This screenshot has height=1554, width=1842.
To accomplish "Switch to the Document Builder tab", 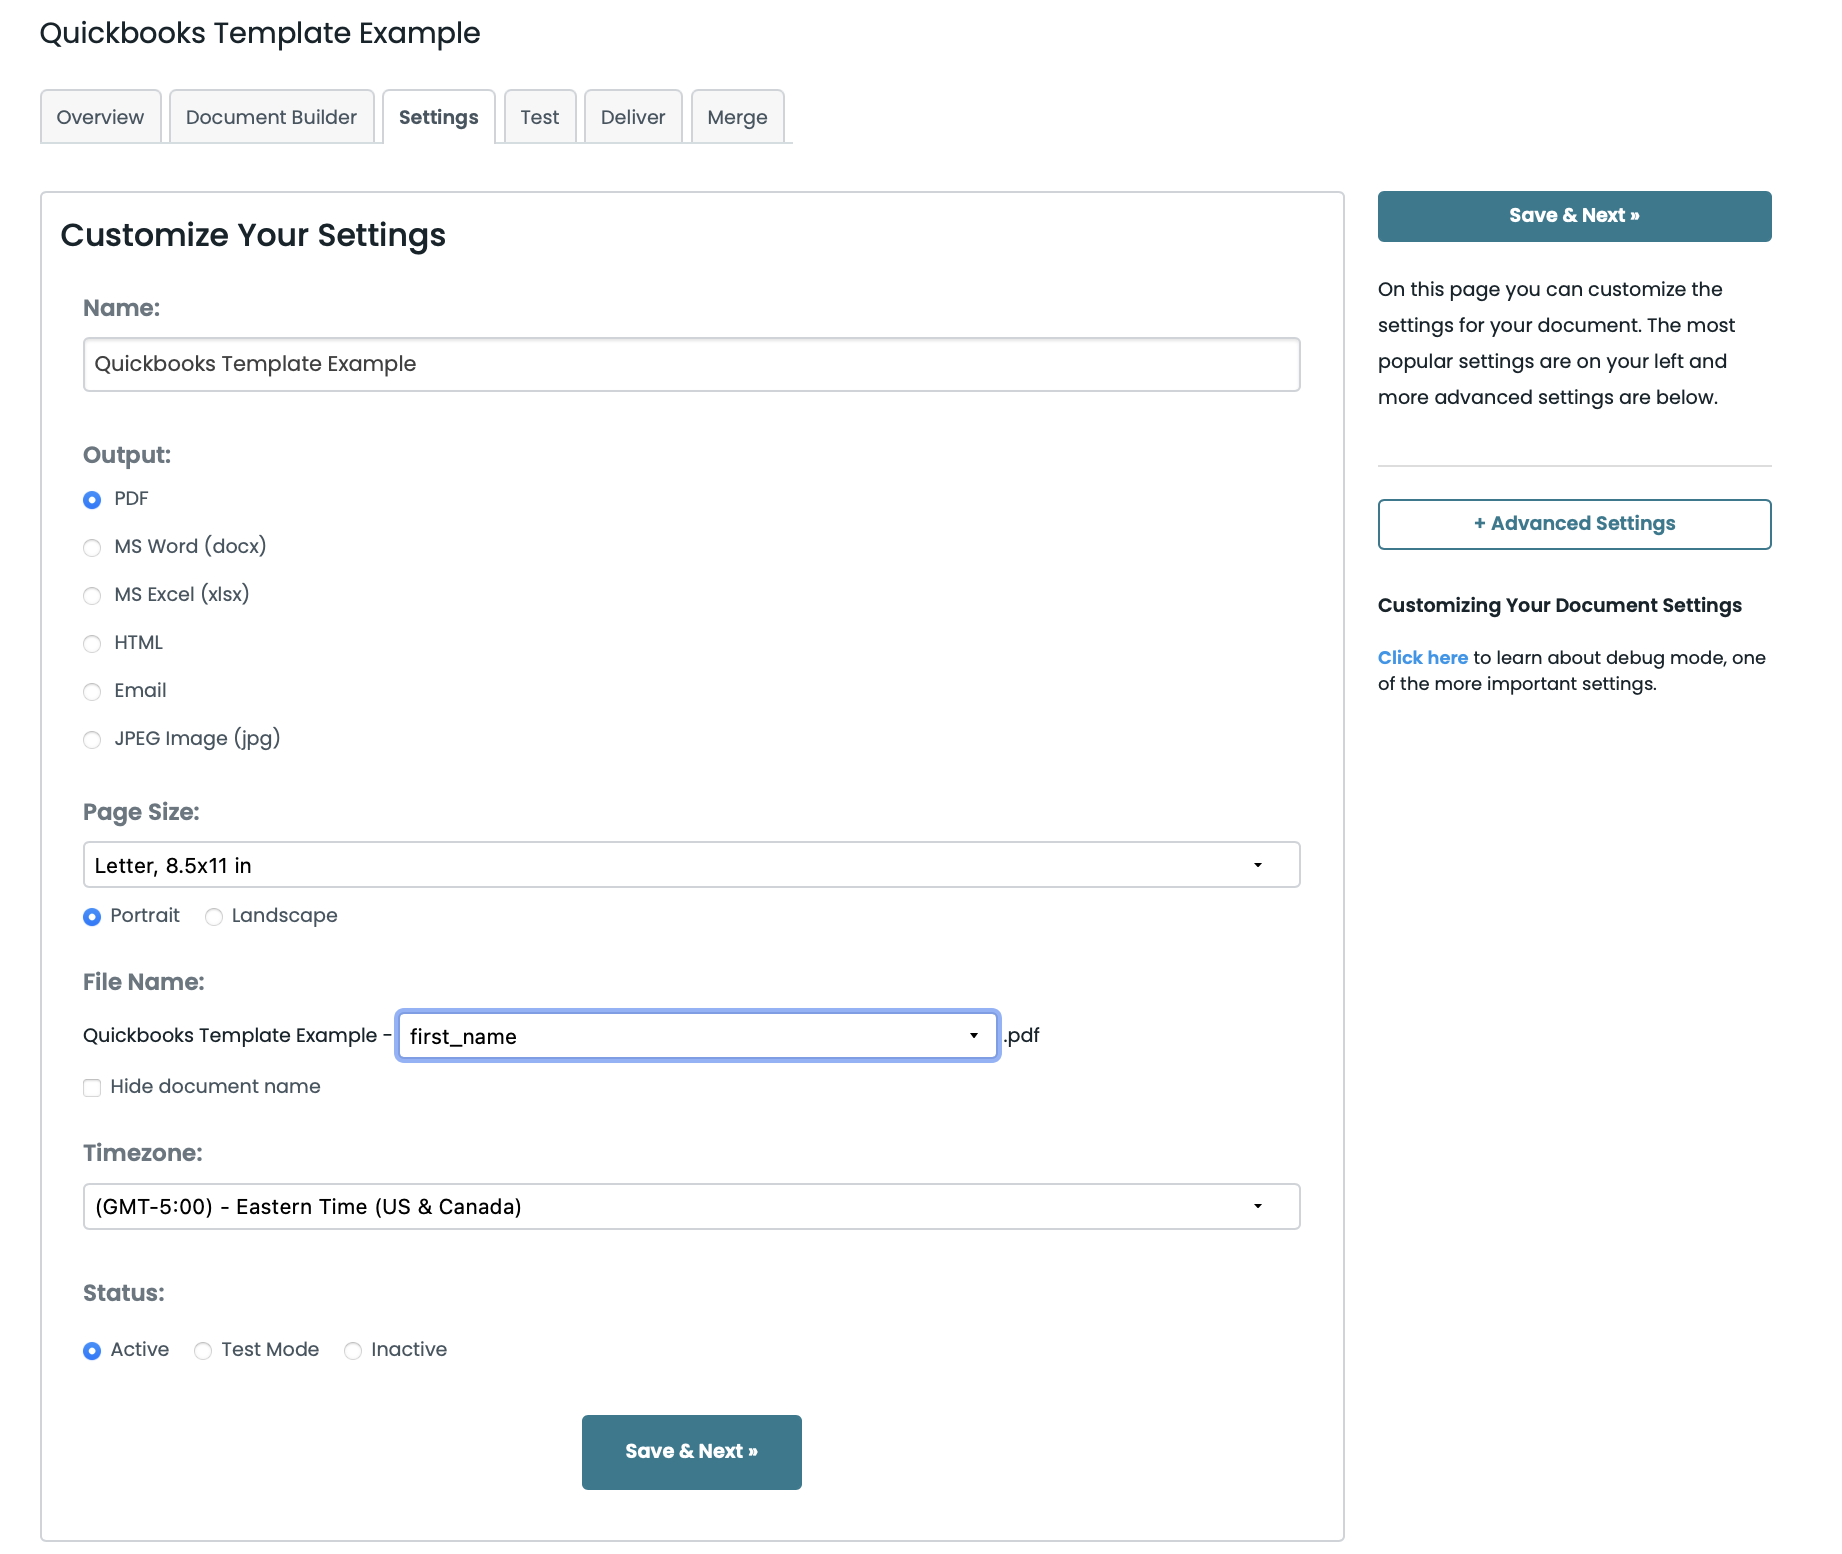I will click(x=271, y=117).
